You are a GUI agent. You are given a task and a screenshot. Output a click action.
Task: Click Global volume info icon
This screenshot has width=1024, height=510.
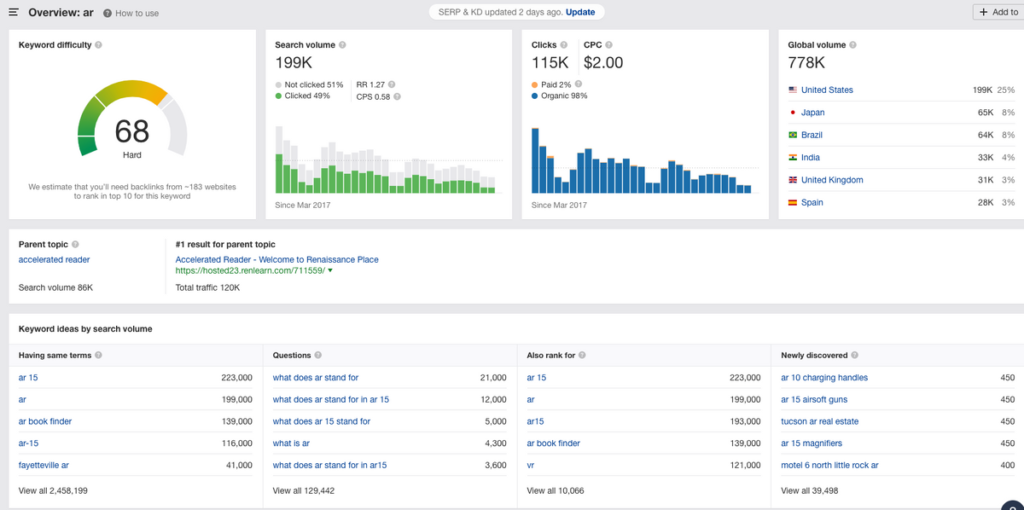(853, 45)
